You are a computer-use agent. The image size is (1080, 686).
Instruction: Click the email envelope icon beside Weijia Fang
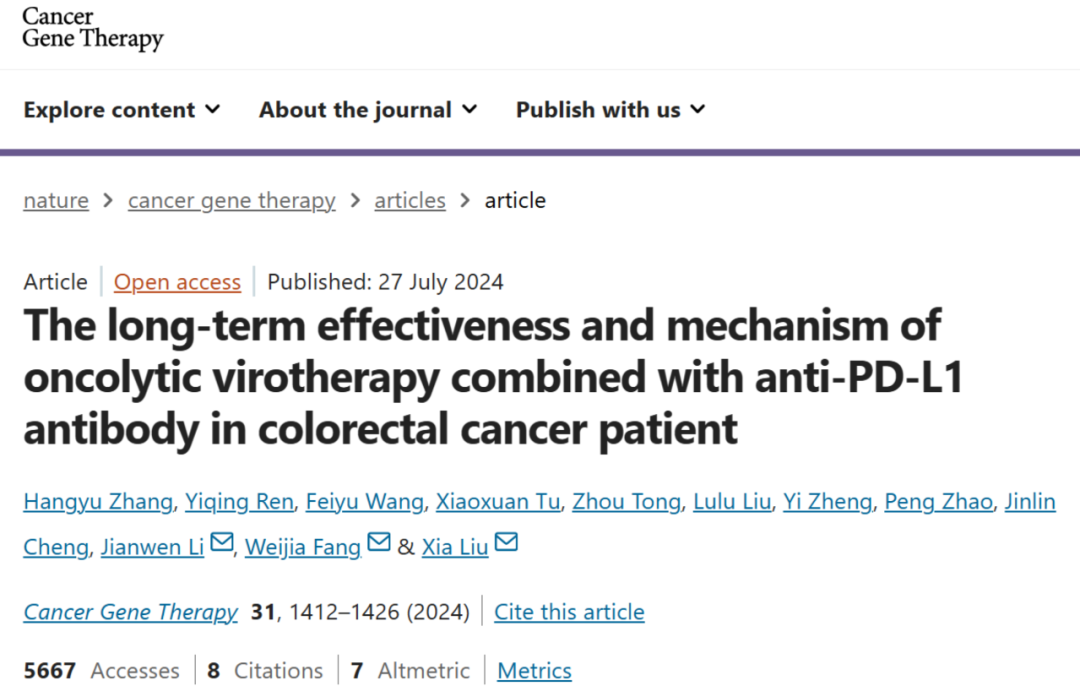click(x=379, y=542)
